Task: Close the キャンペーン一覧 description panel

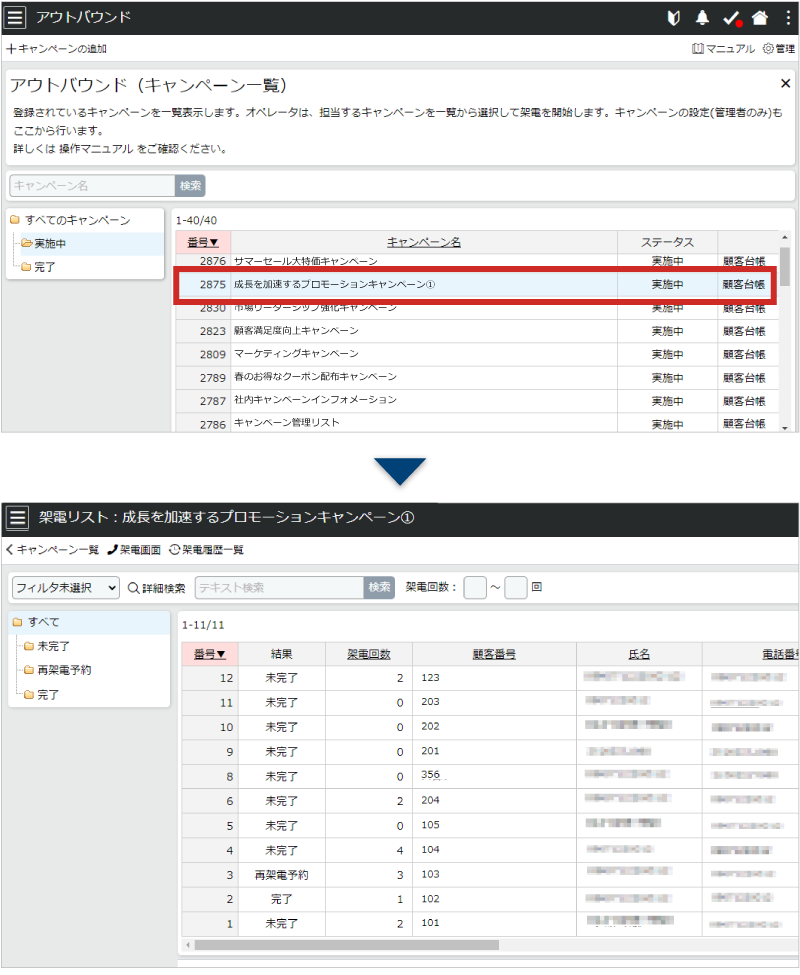Action: coord(785,83)
